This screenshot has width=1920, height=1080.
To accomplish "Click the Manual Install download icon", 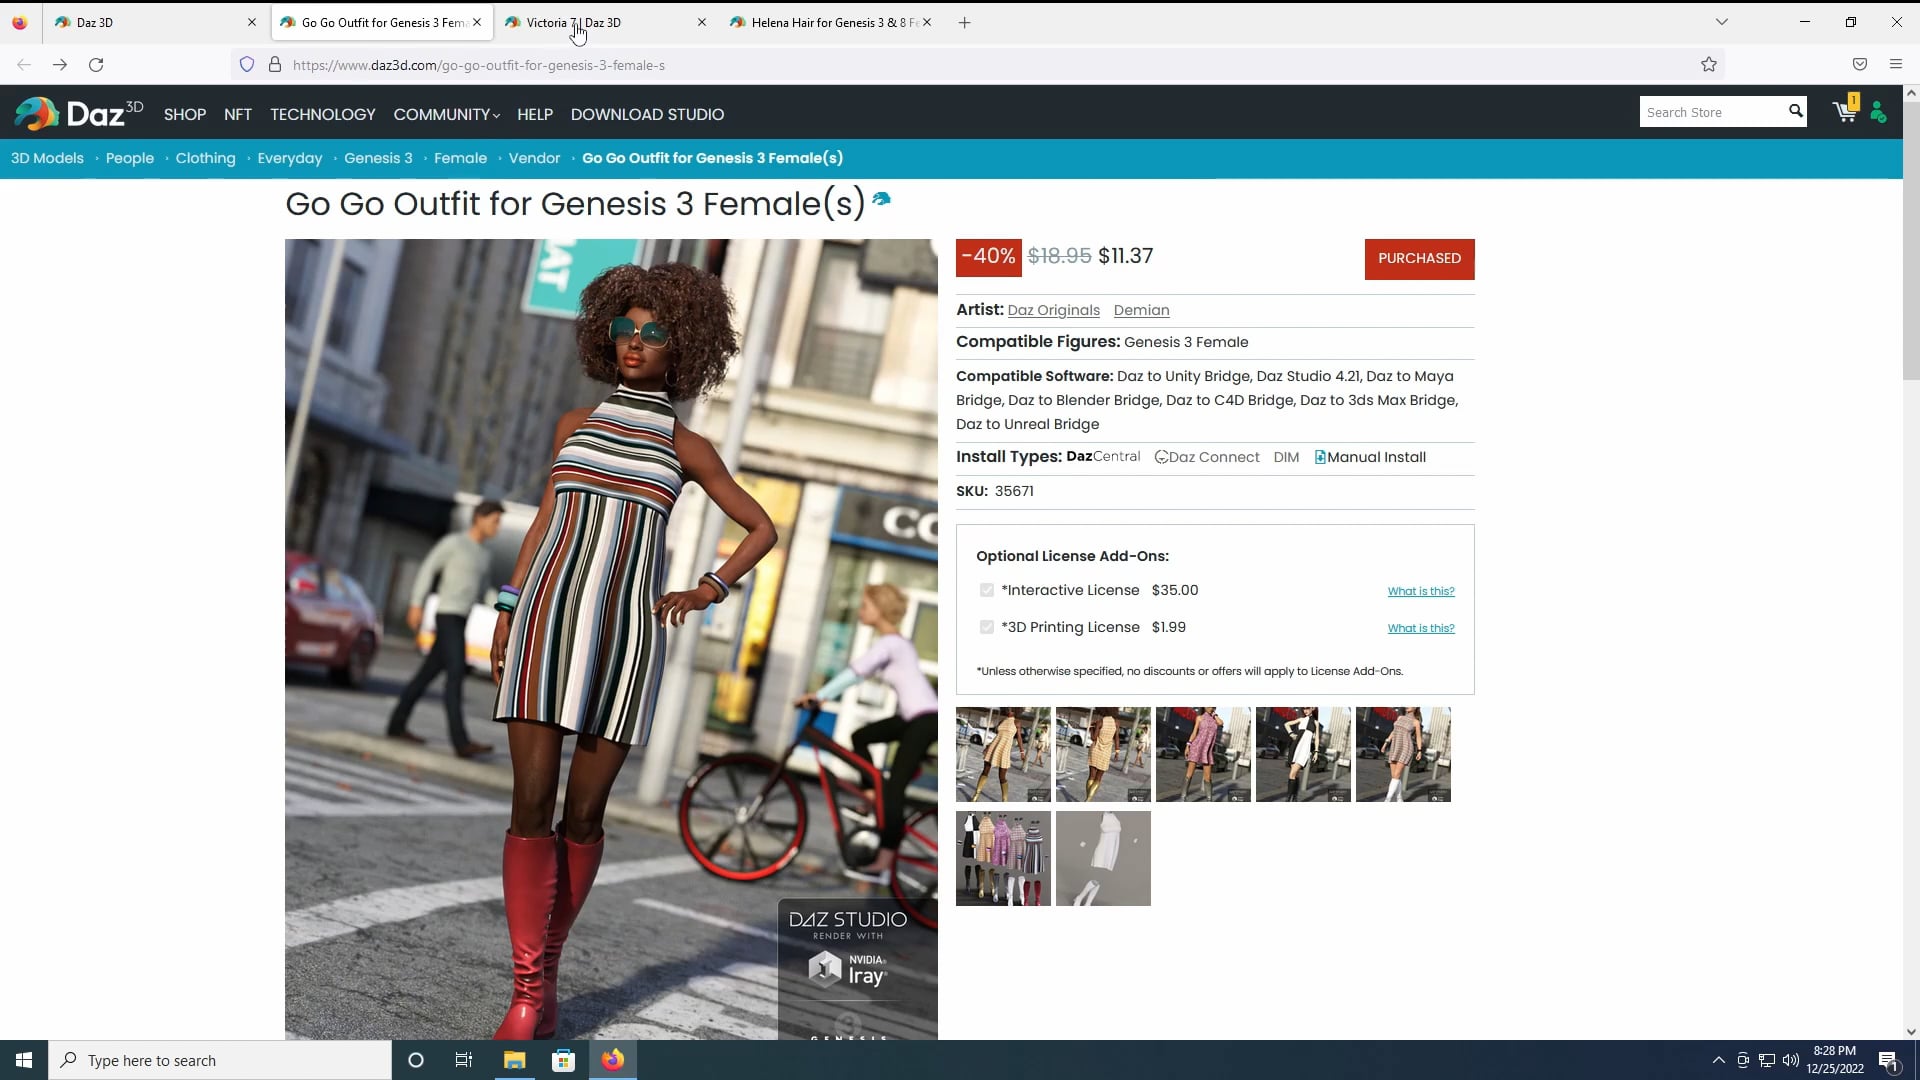I will [1320, 457].
